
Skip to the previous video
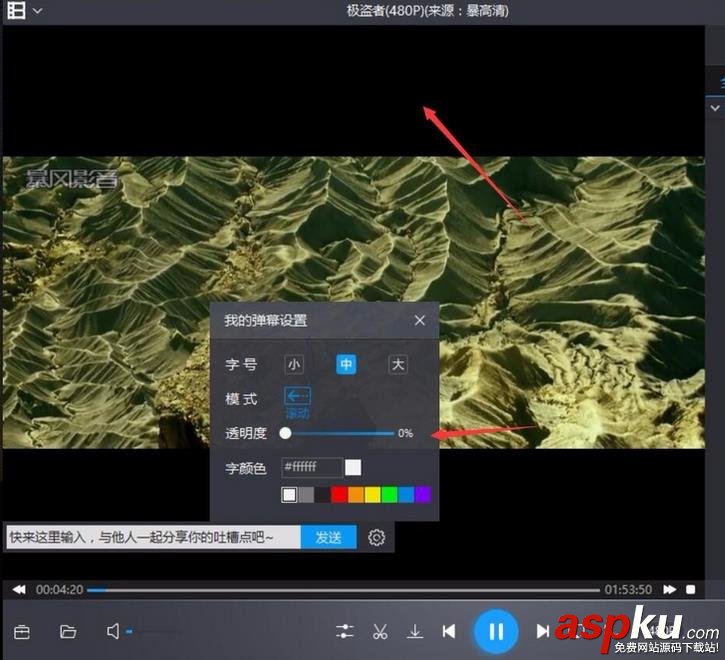coord(449,631)
